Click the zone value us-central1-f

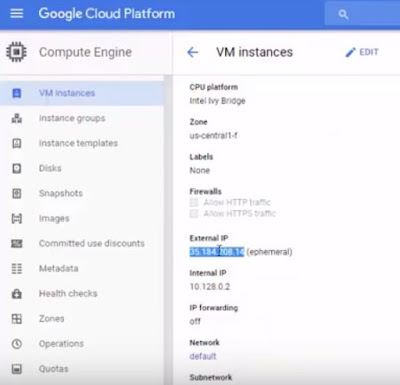click(x=214, y=136)
